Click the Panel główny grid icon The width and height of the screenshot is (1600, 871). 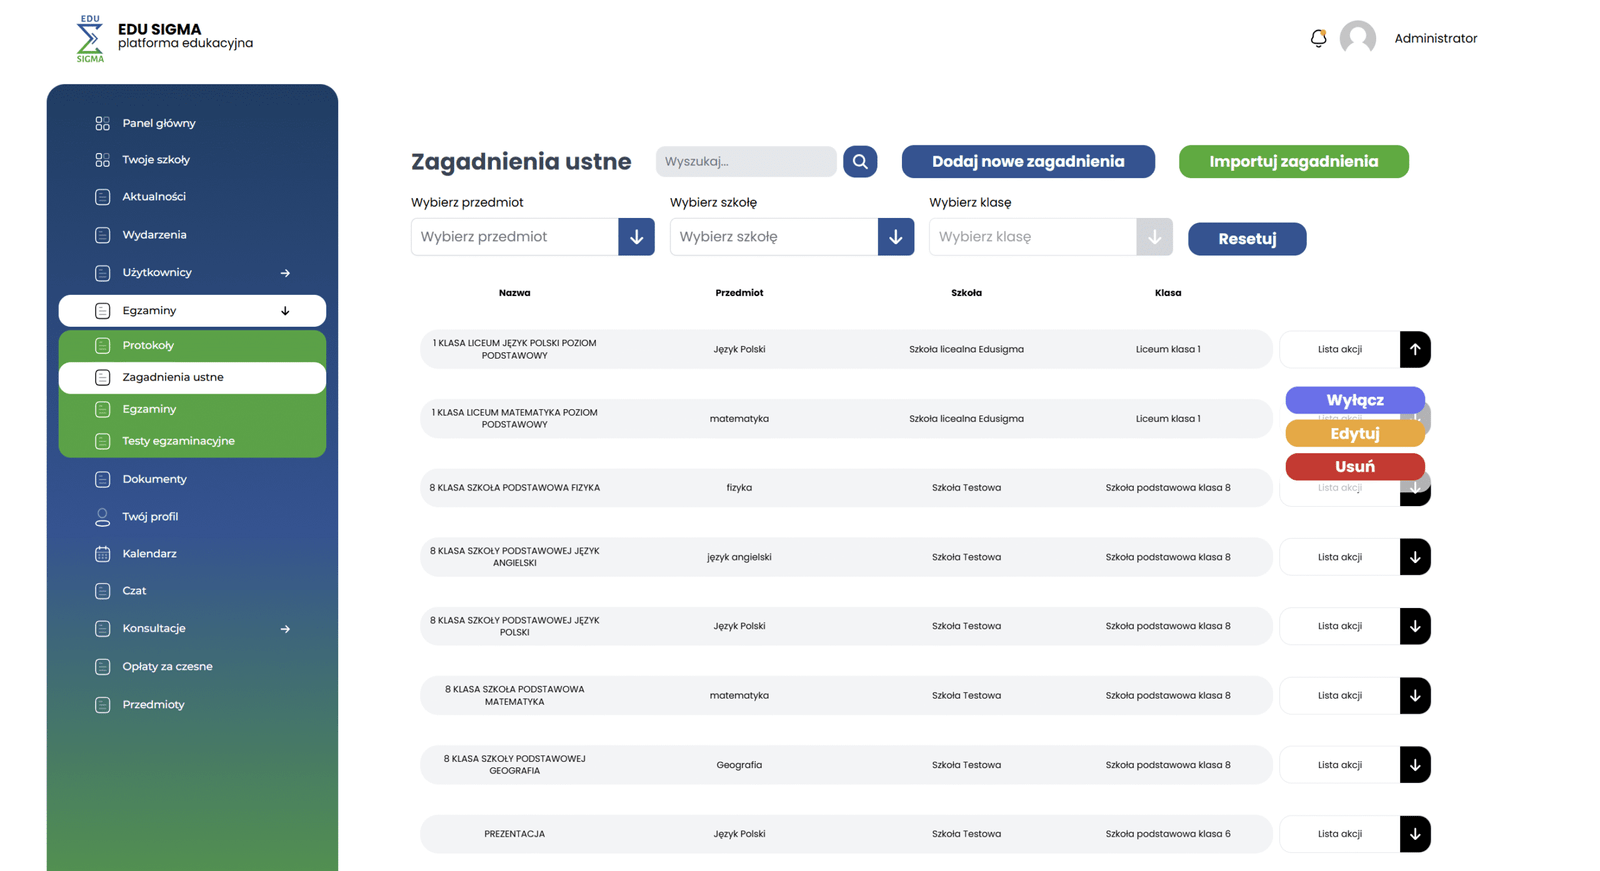[102, 123]
